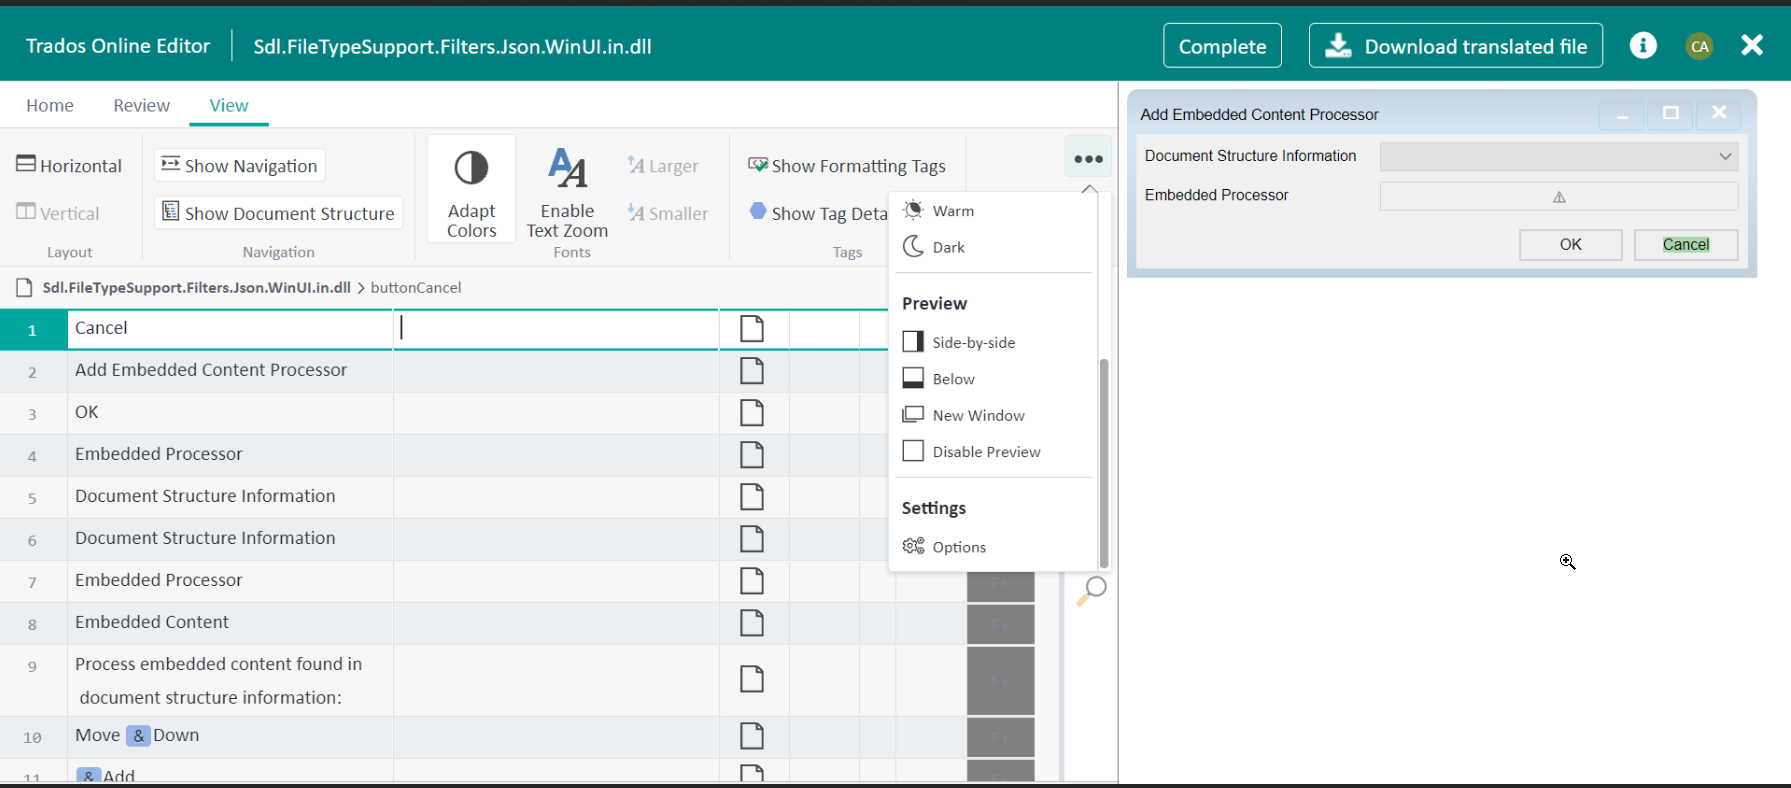Switch to the Review tab
This screenshot has width=1791, height=788.
click(142, 105)
